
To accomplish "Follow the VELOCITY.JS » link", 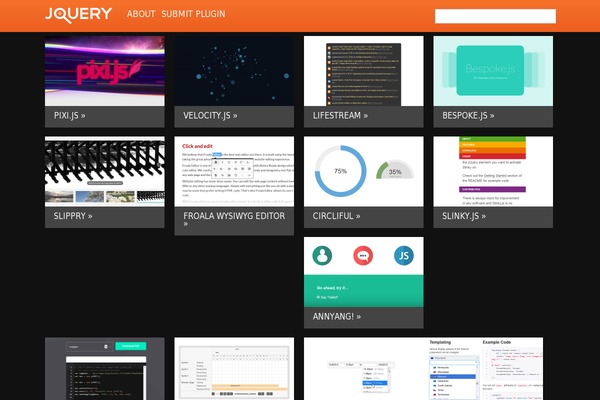I will (210, 116).
